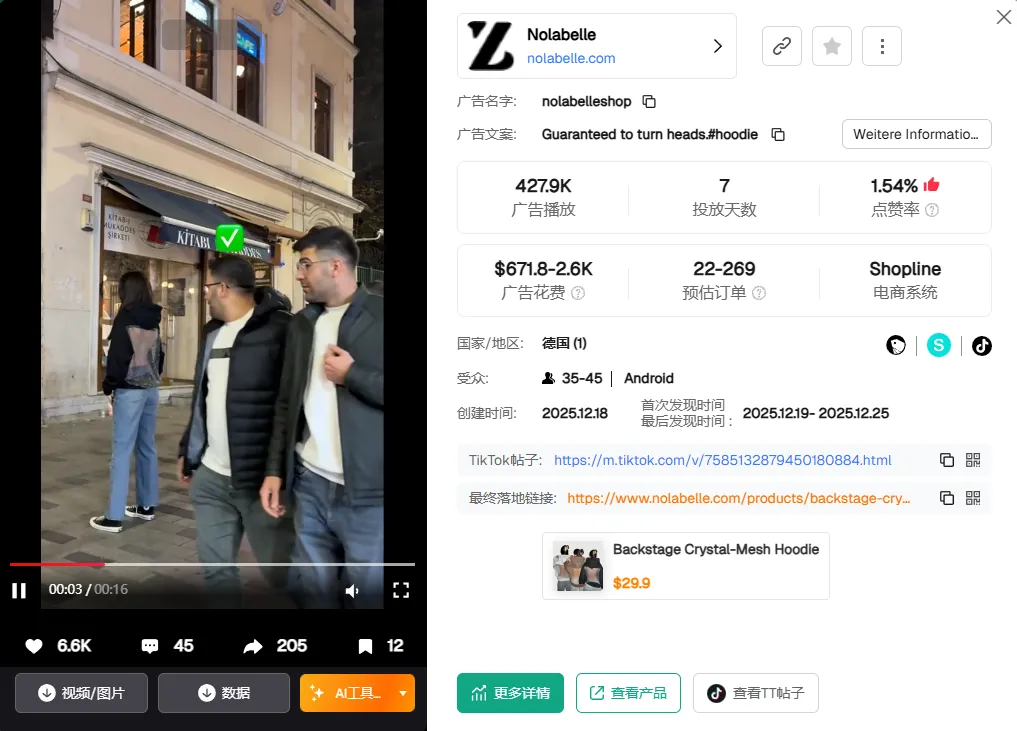This screenshot has width=1017, height=731.
Task: Copy the ad copy text
Action: (778, 134)
